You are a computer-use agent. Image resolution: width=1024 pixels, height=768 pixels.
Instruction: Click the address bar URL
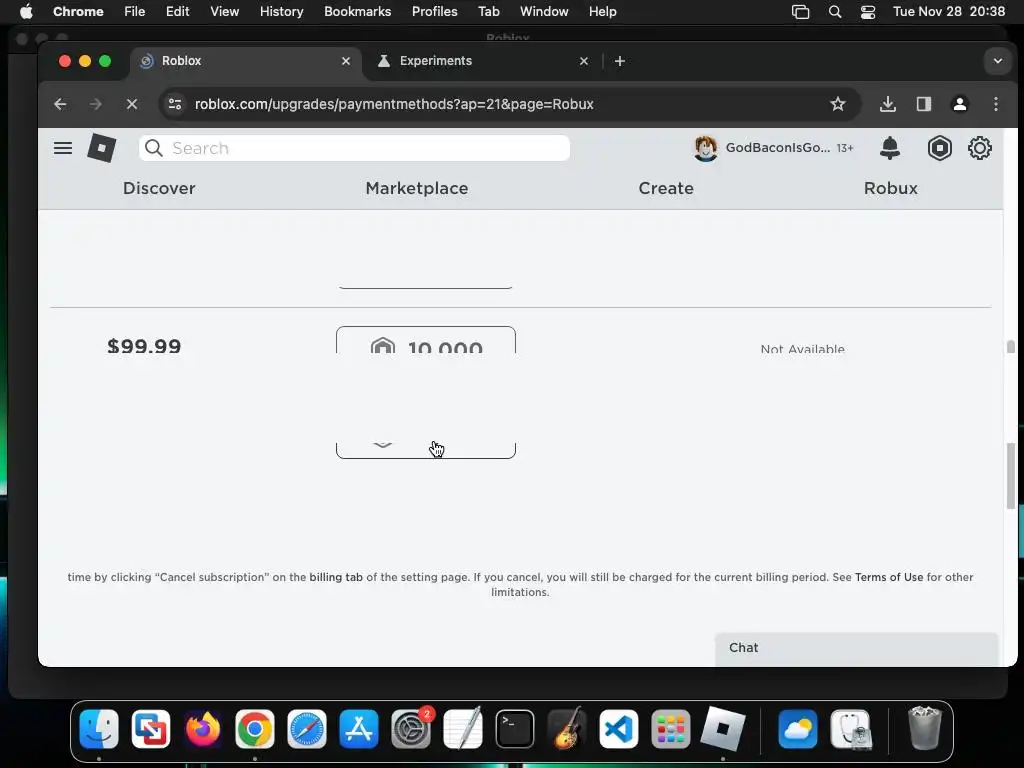(x=394, y=104)
